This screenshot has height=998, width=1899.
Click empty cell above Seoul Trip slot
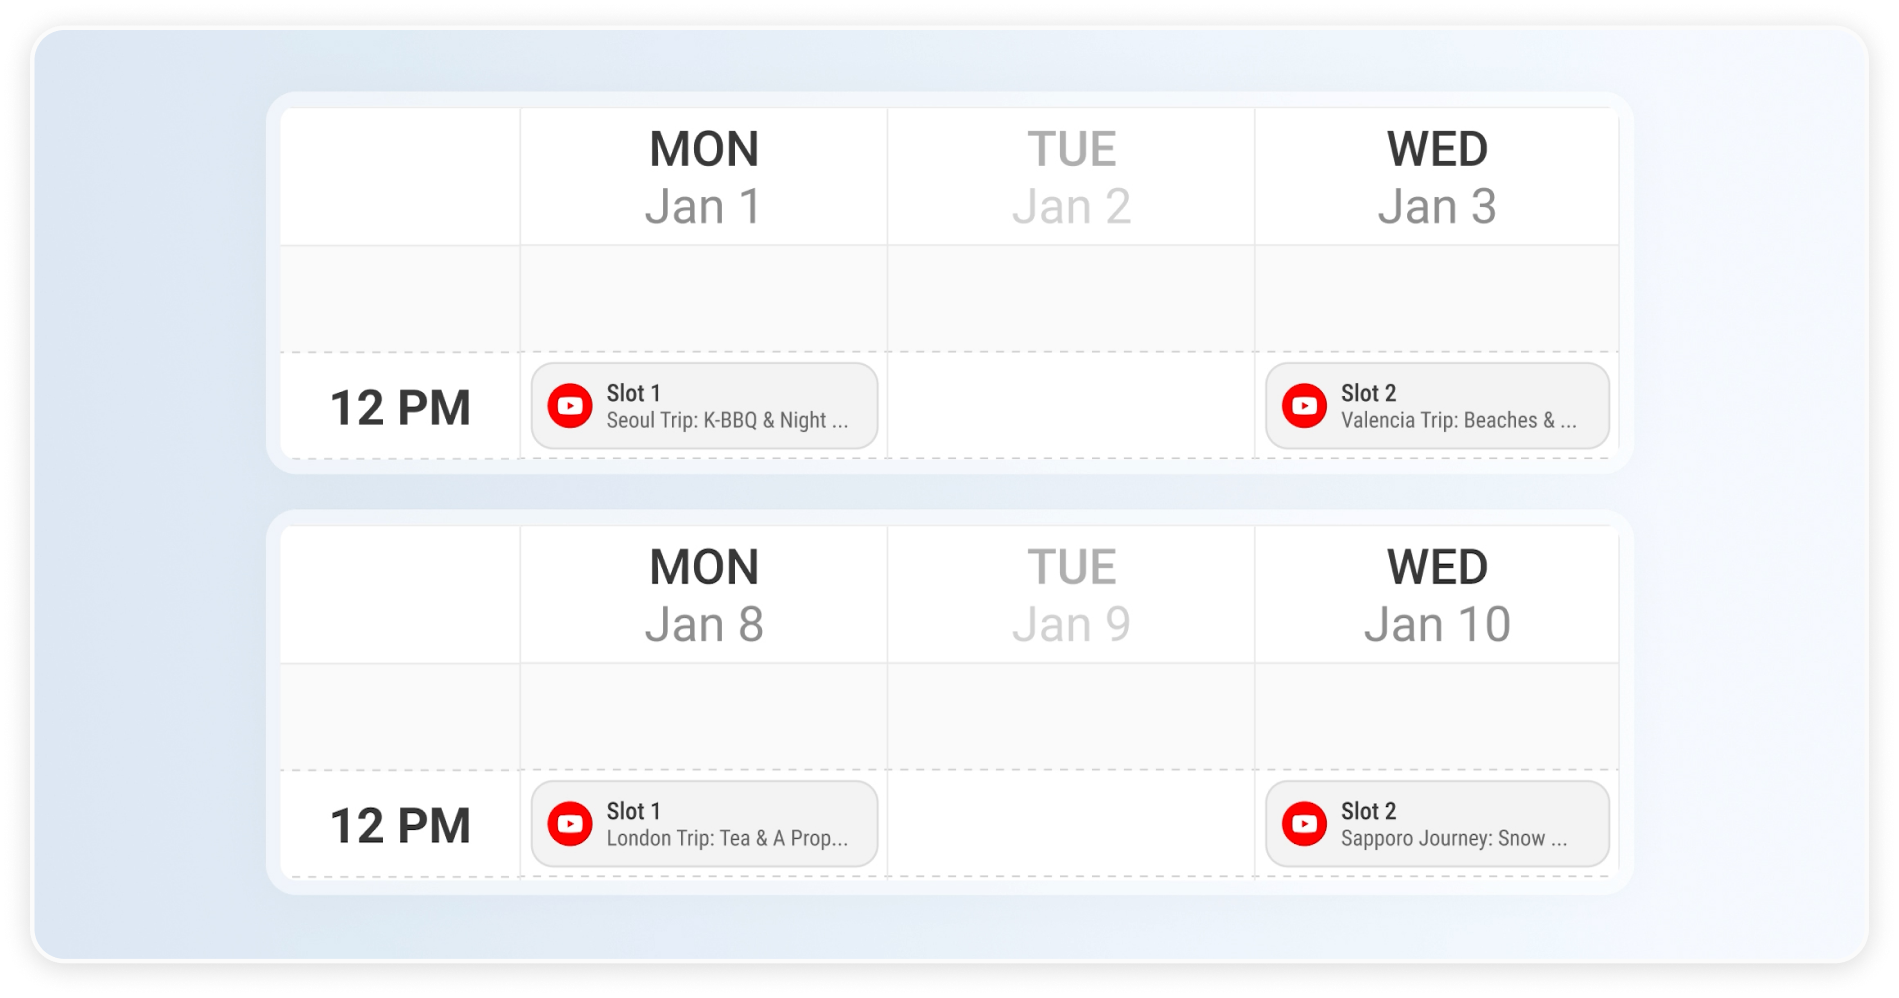pyautogui.click(x=704, y=299)
